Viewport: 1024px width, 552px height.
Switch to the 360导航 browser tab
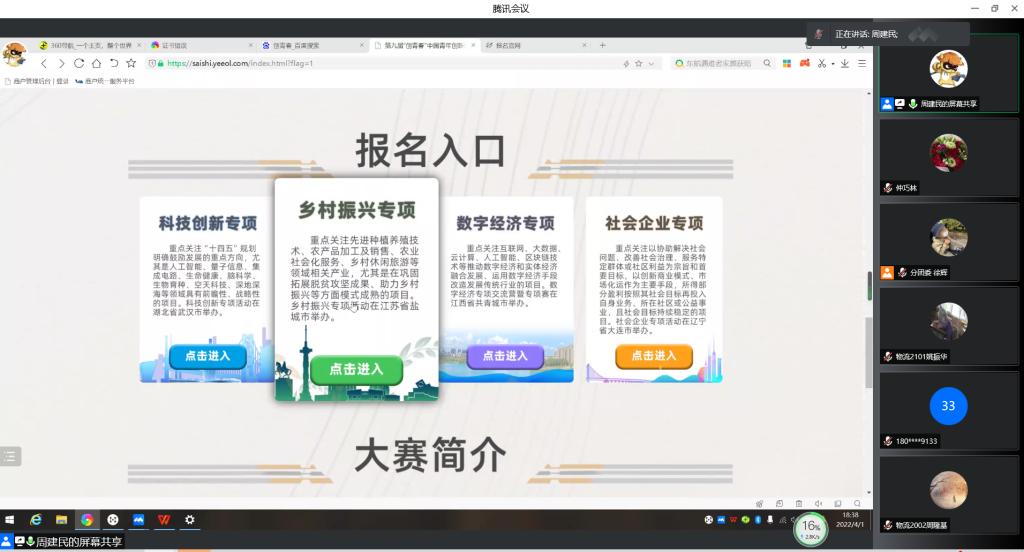click(90, 45)
